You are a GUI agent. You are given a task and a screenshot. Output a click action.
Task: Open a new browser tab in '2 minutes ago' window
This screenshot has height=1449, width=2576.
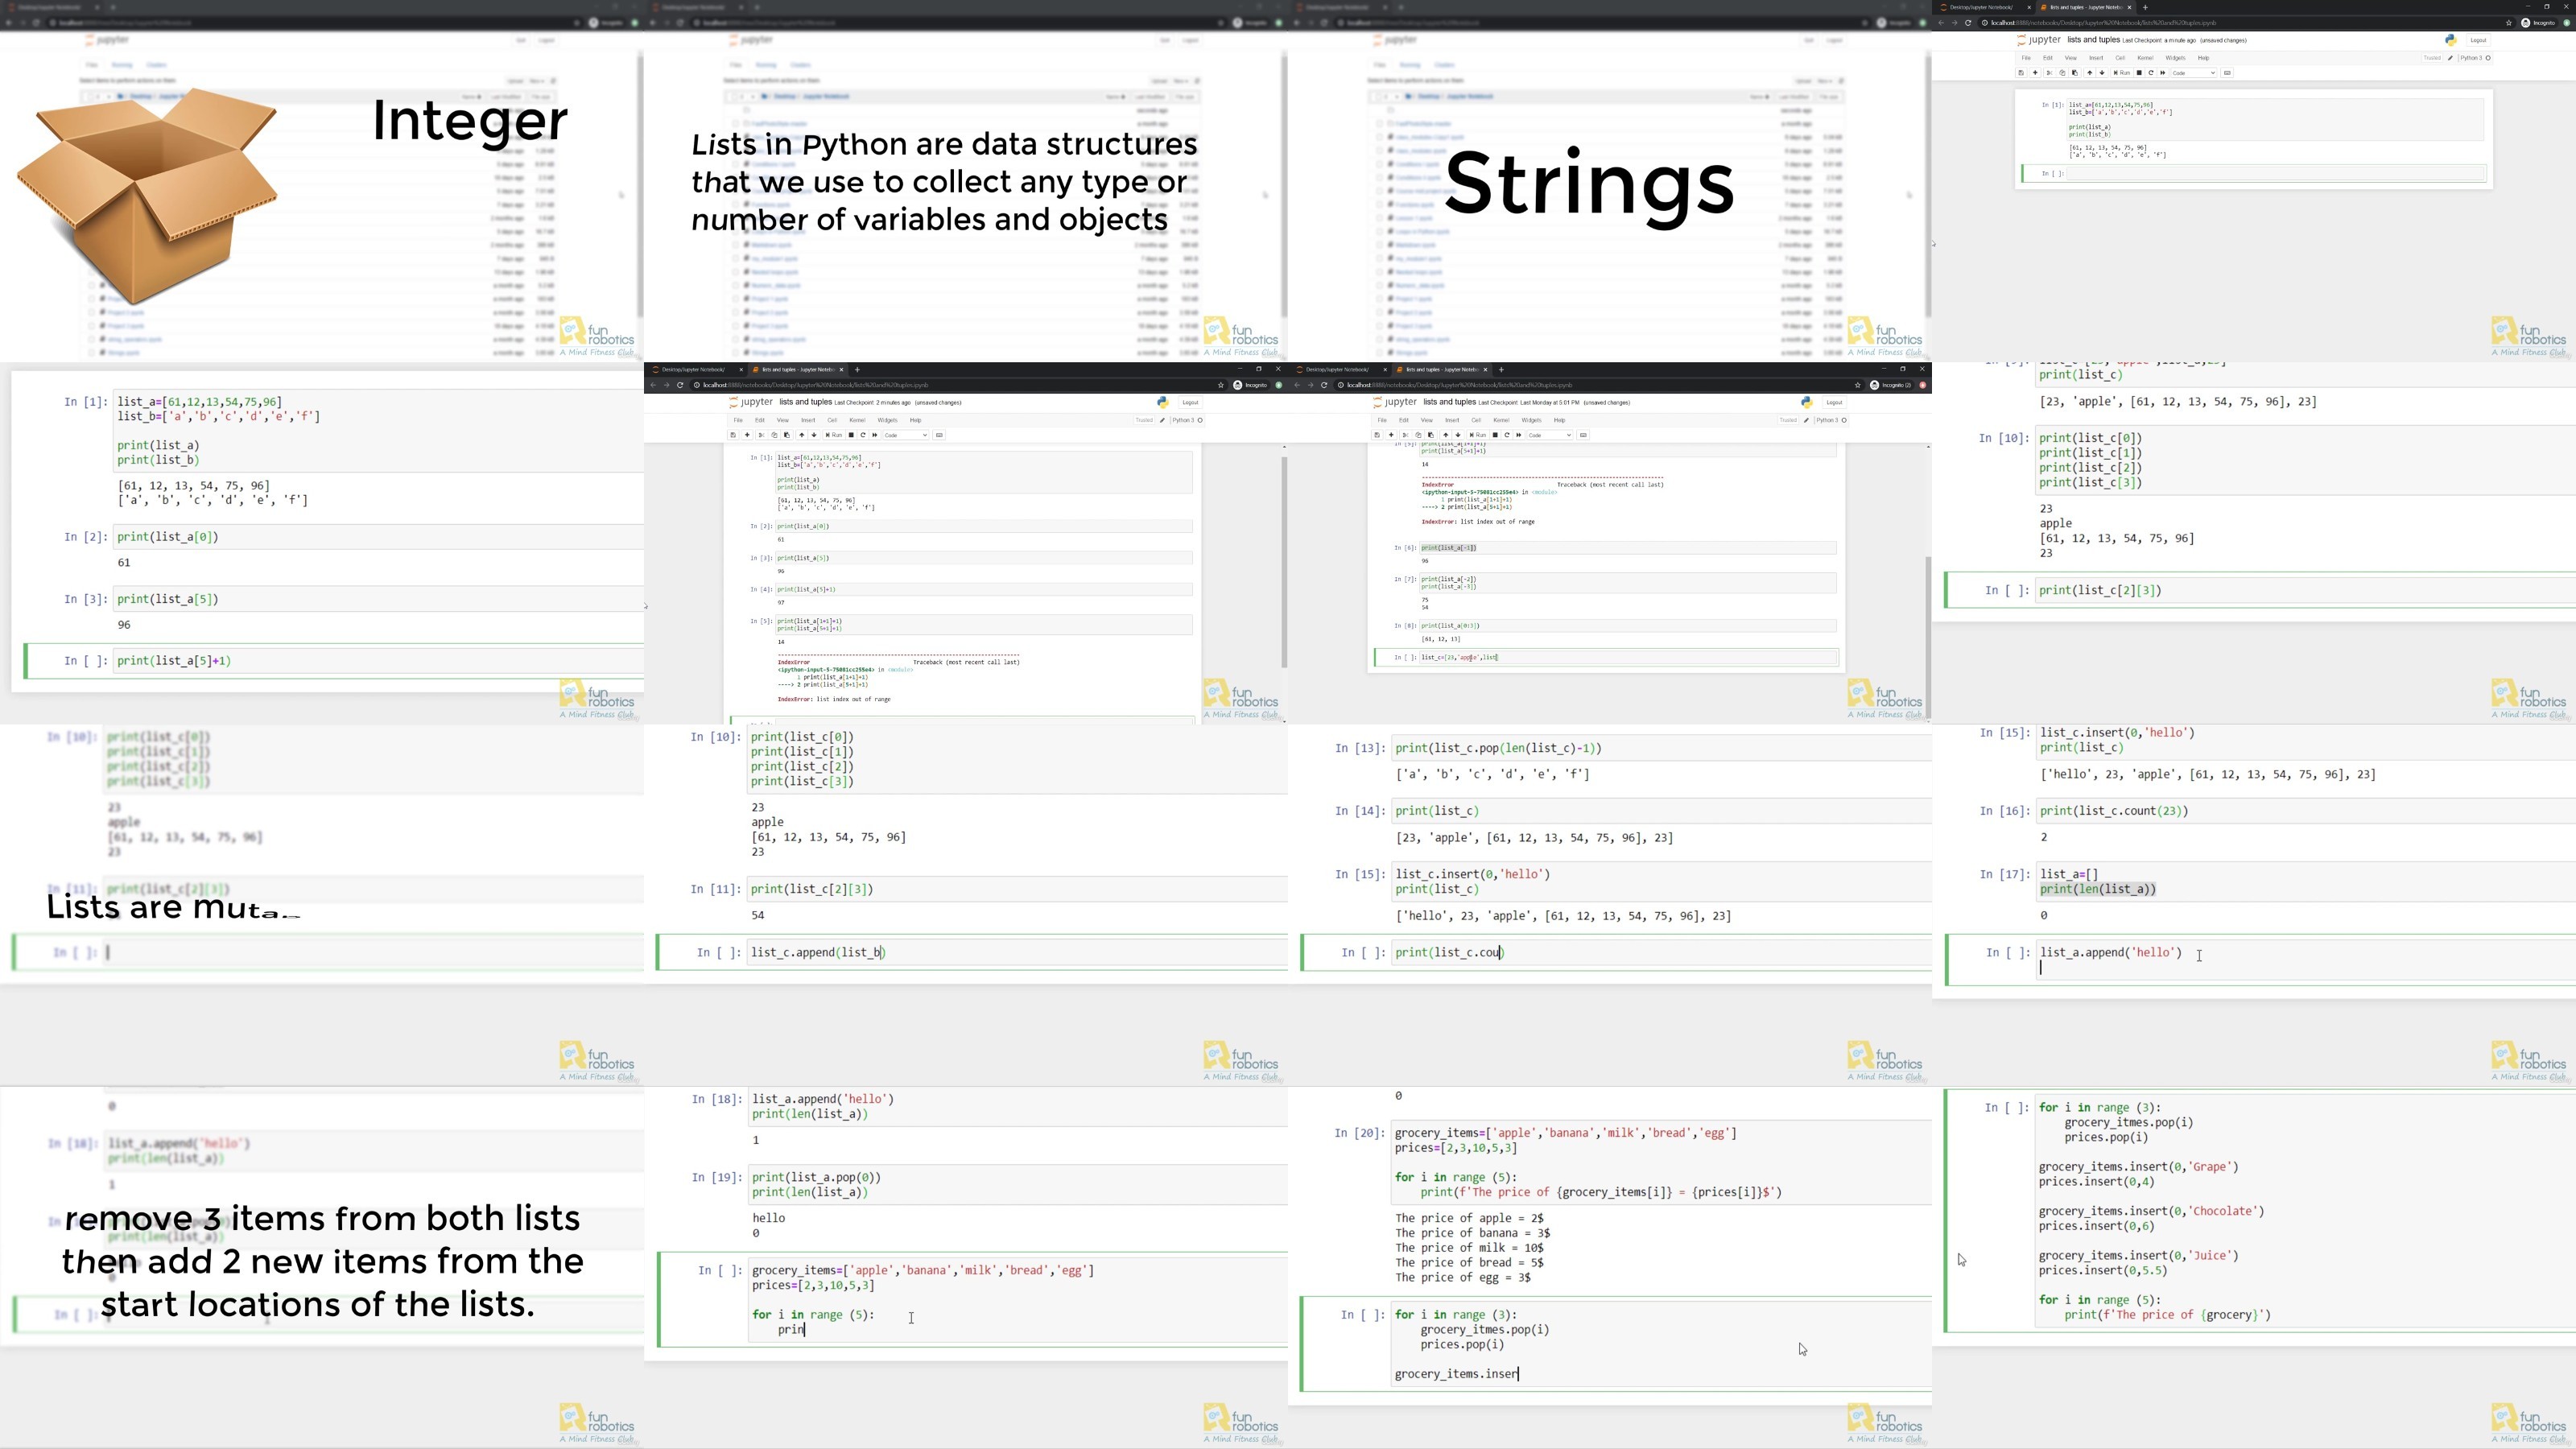[857, 369]
